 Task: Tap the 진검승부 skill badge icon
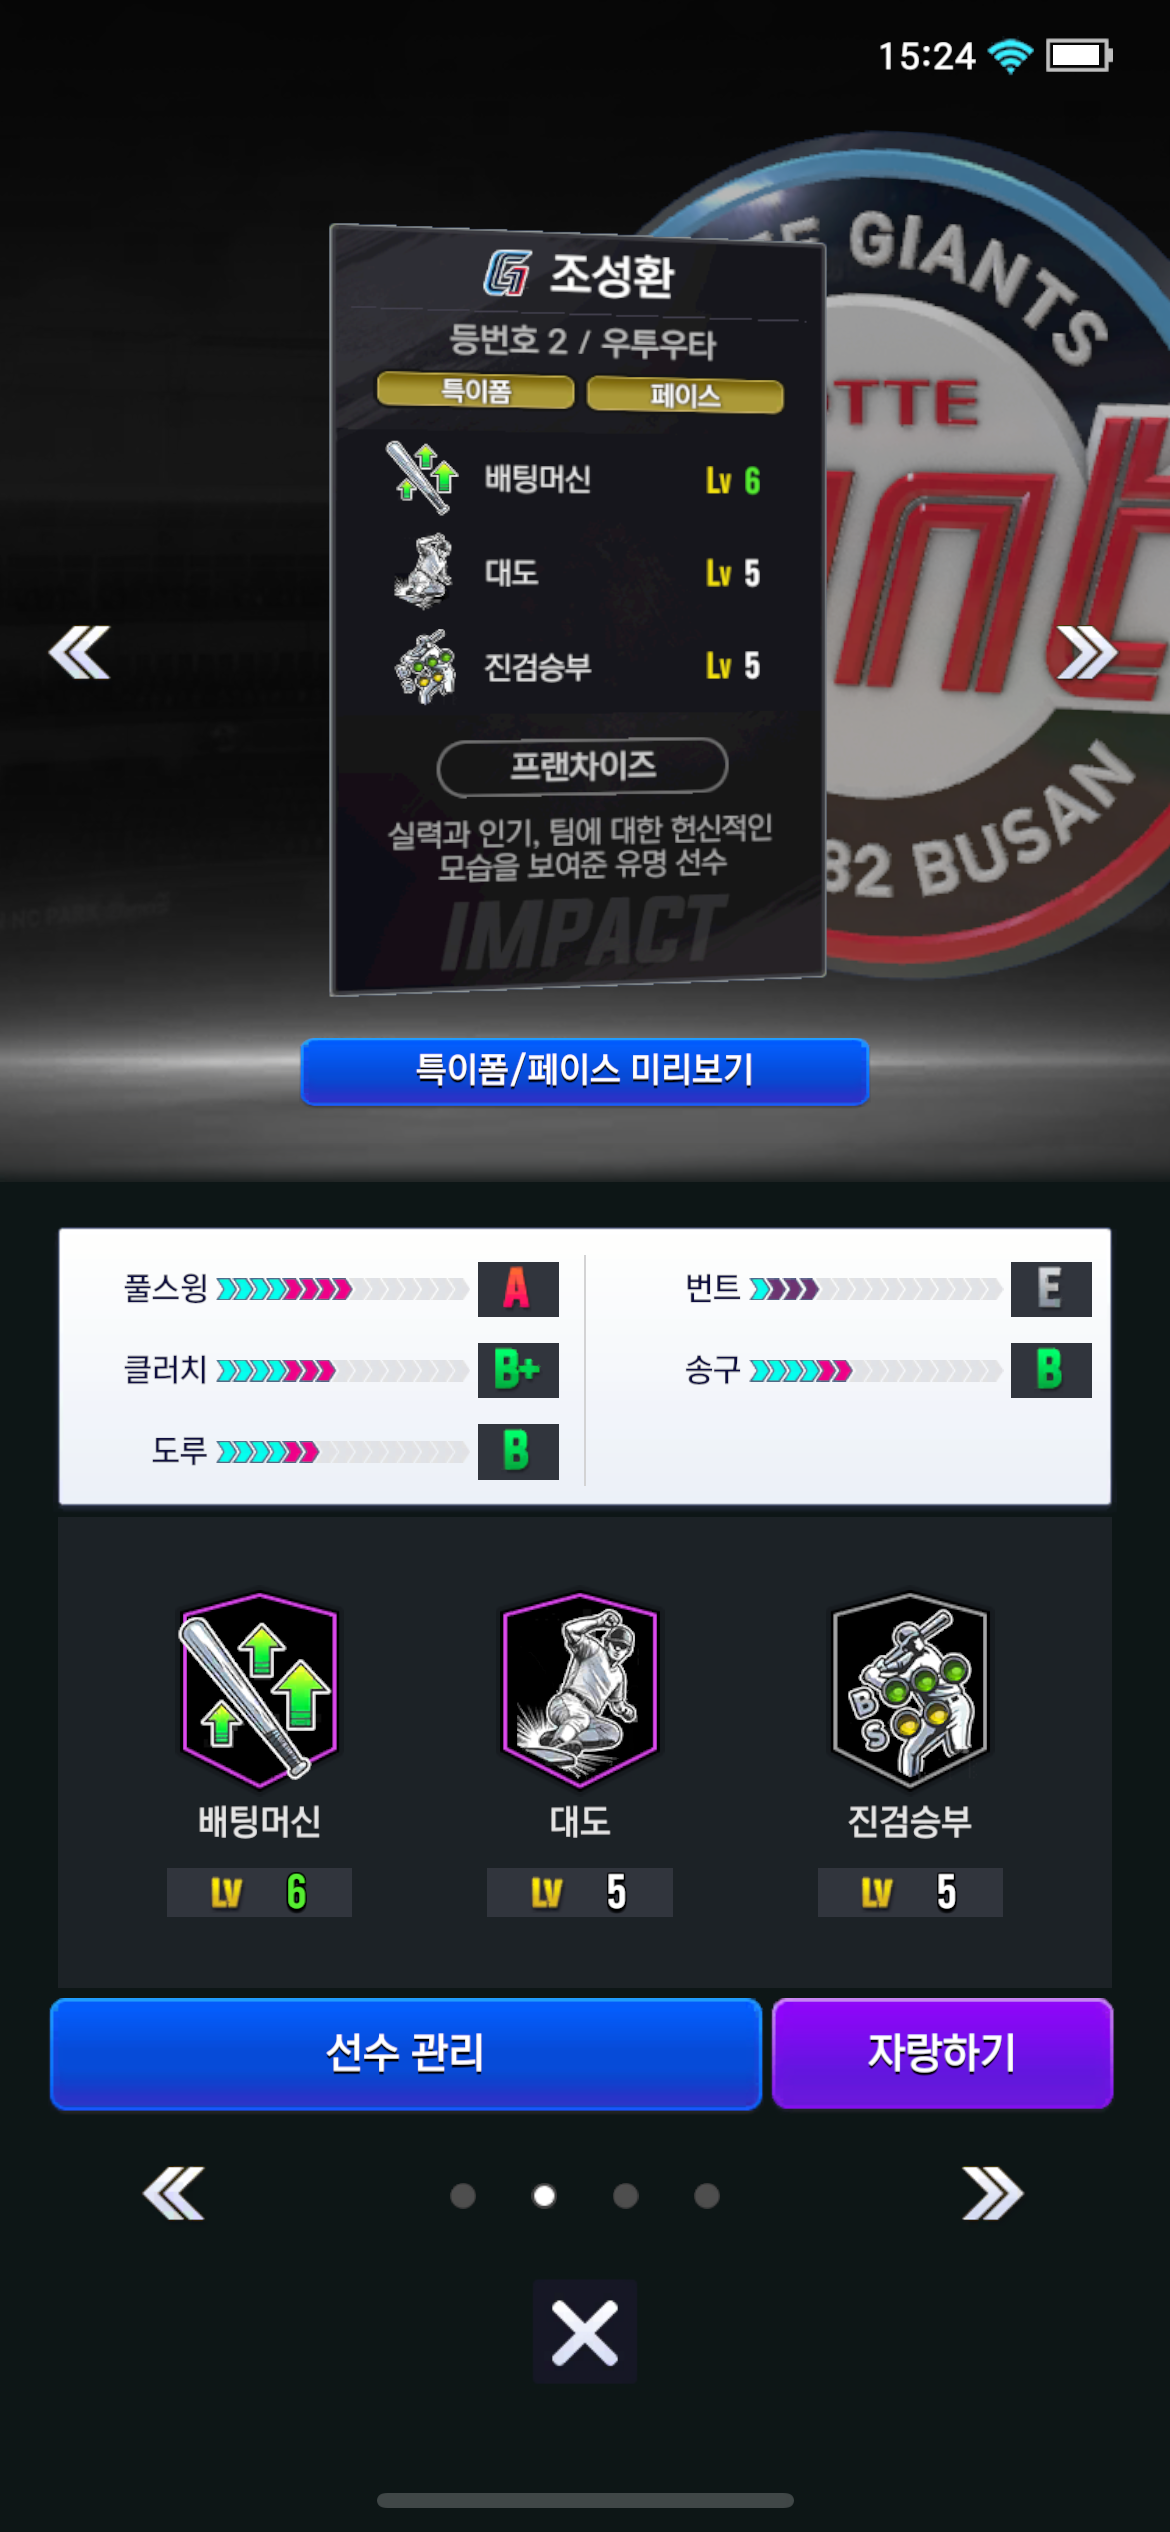pos(910,1690)
